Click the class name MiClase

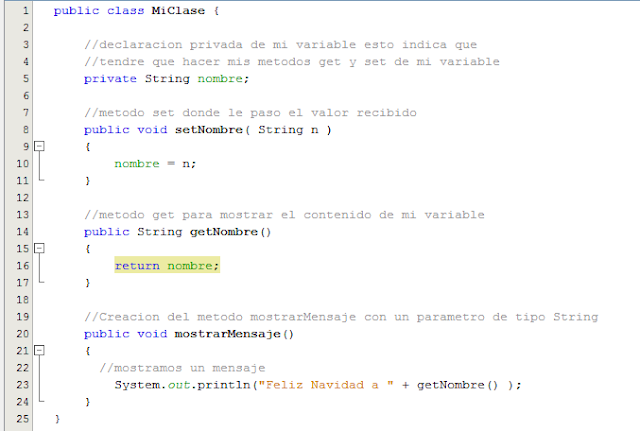pyautogui.click(x=178, y=11)
